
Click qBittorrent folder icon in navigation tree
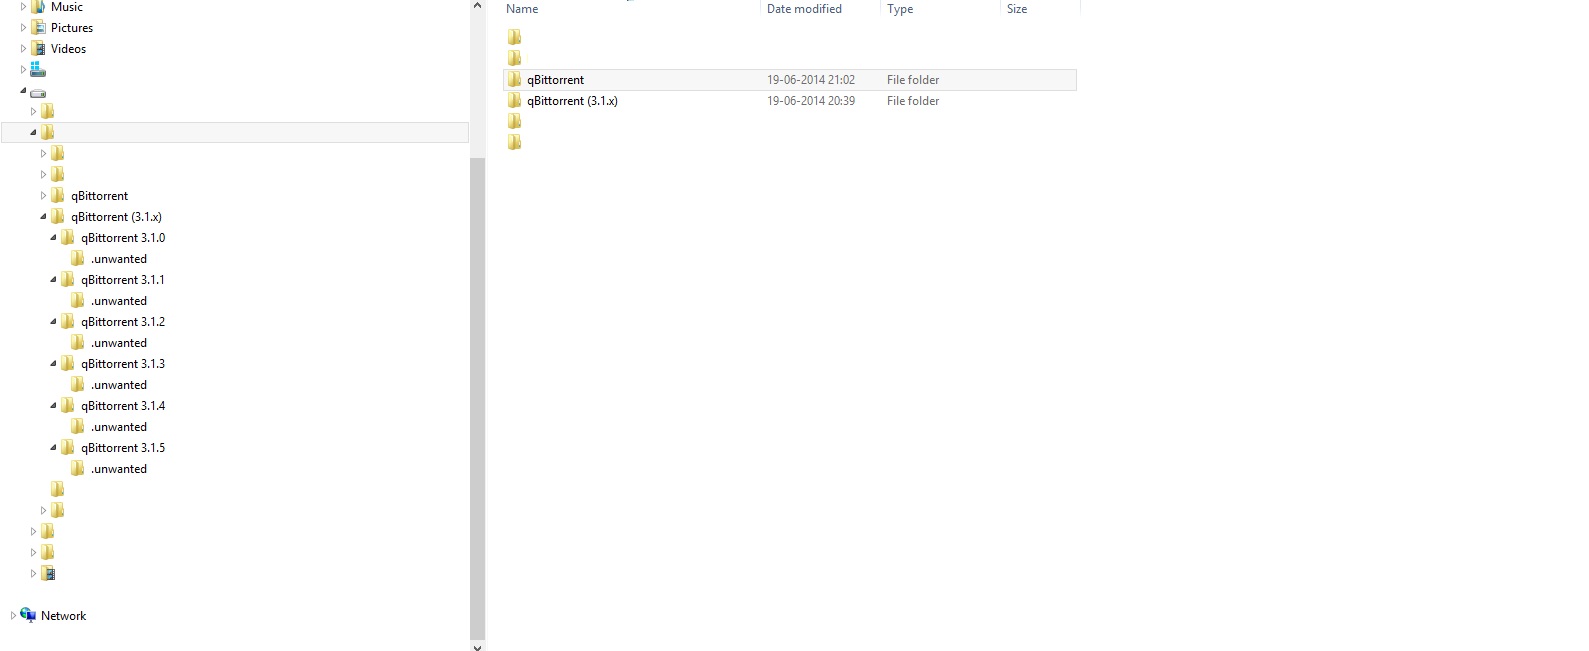tap(57, 196)
